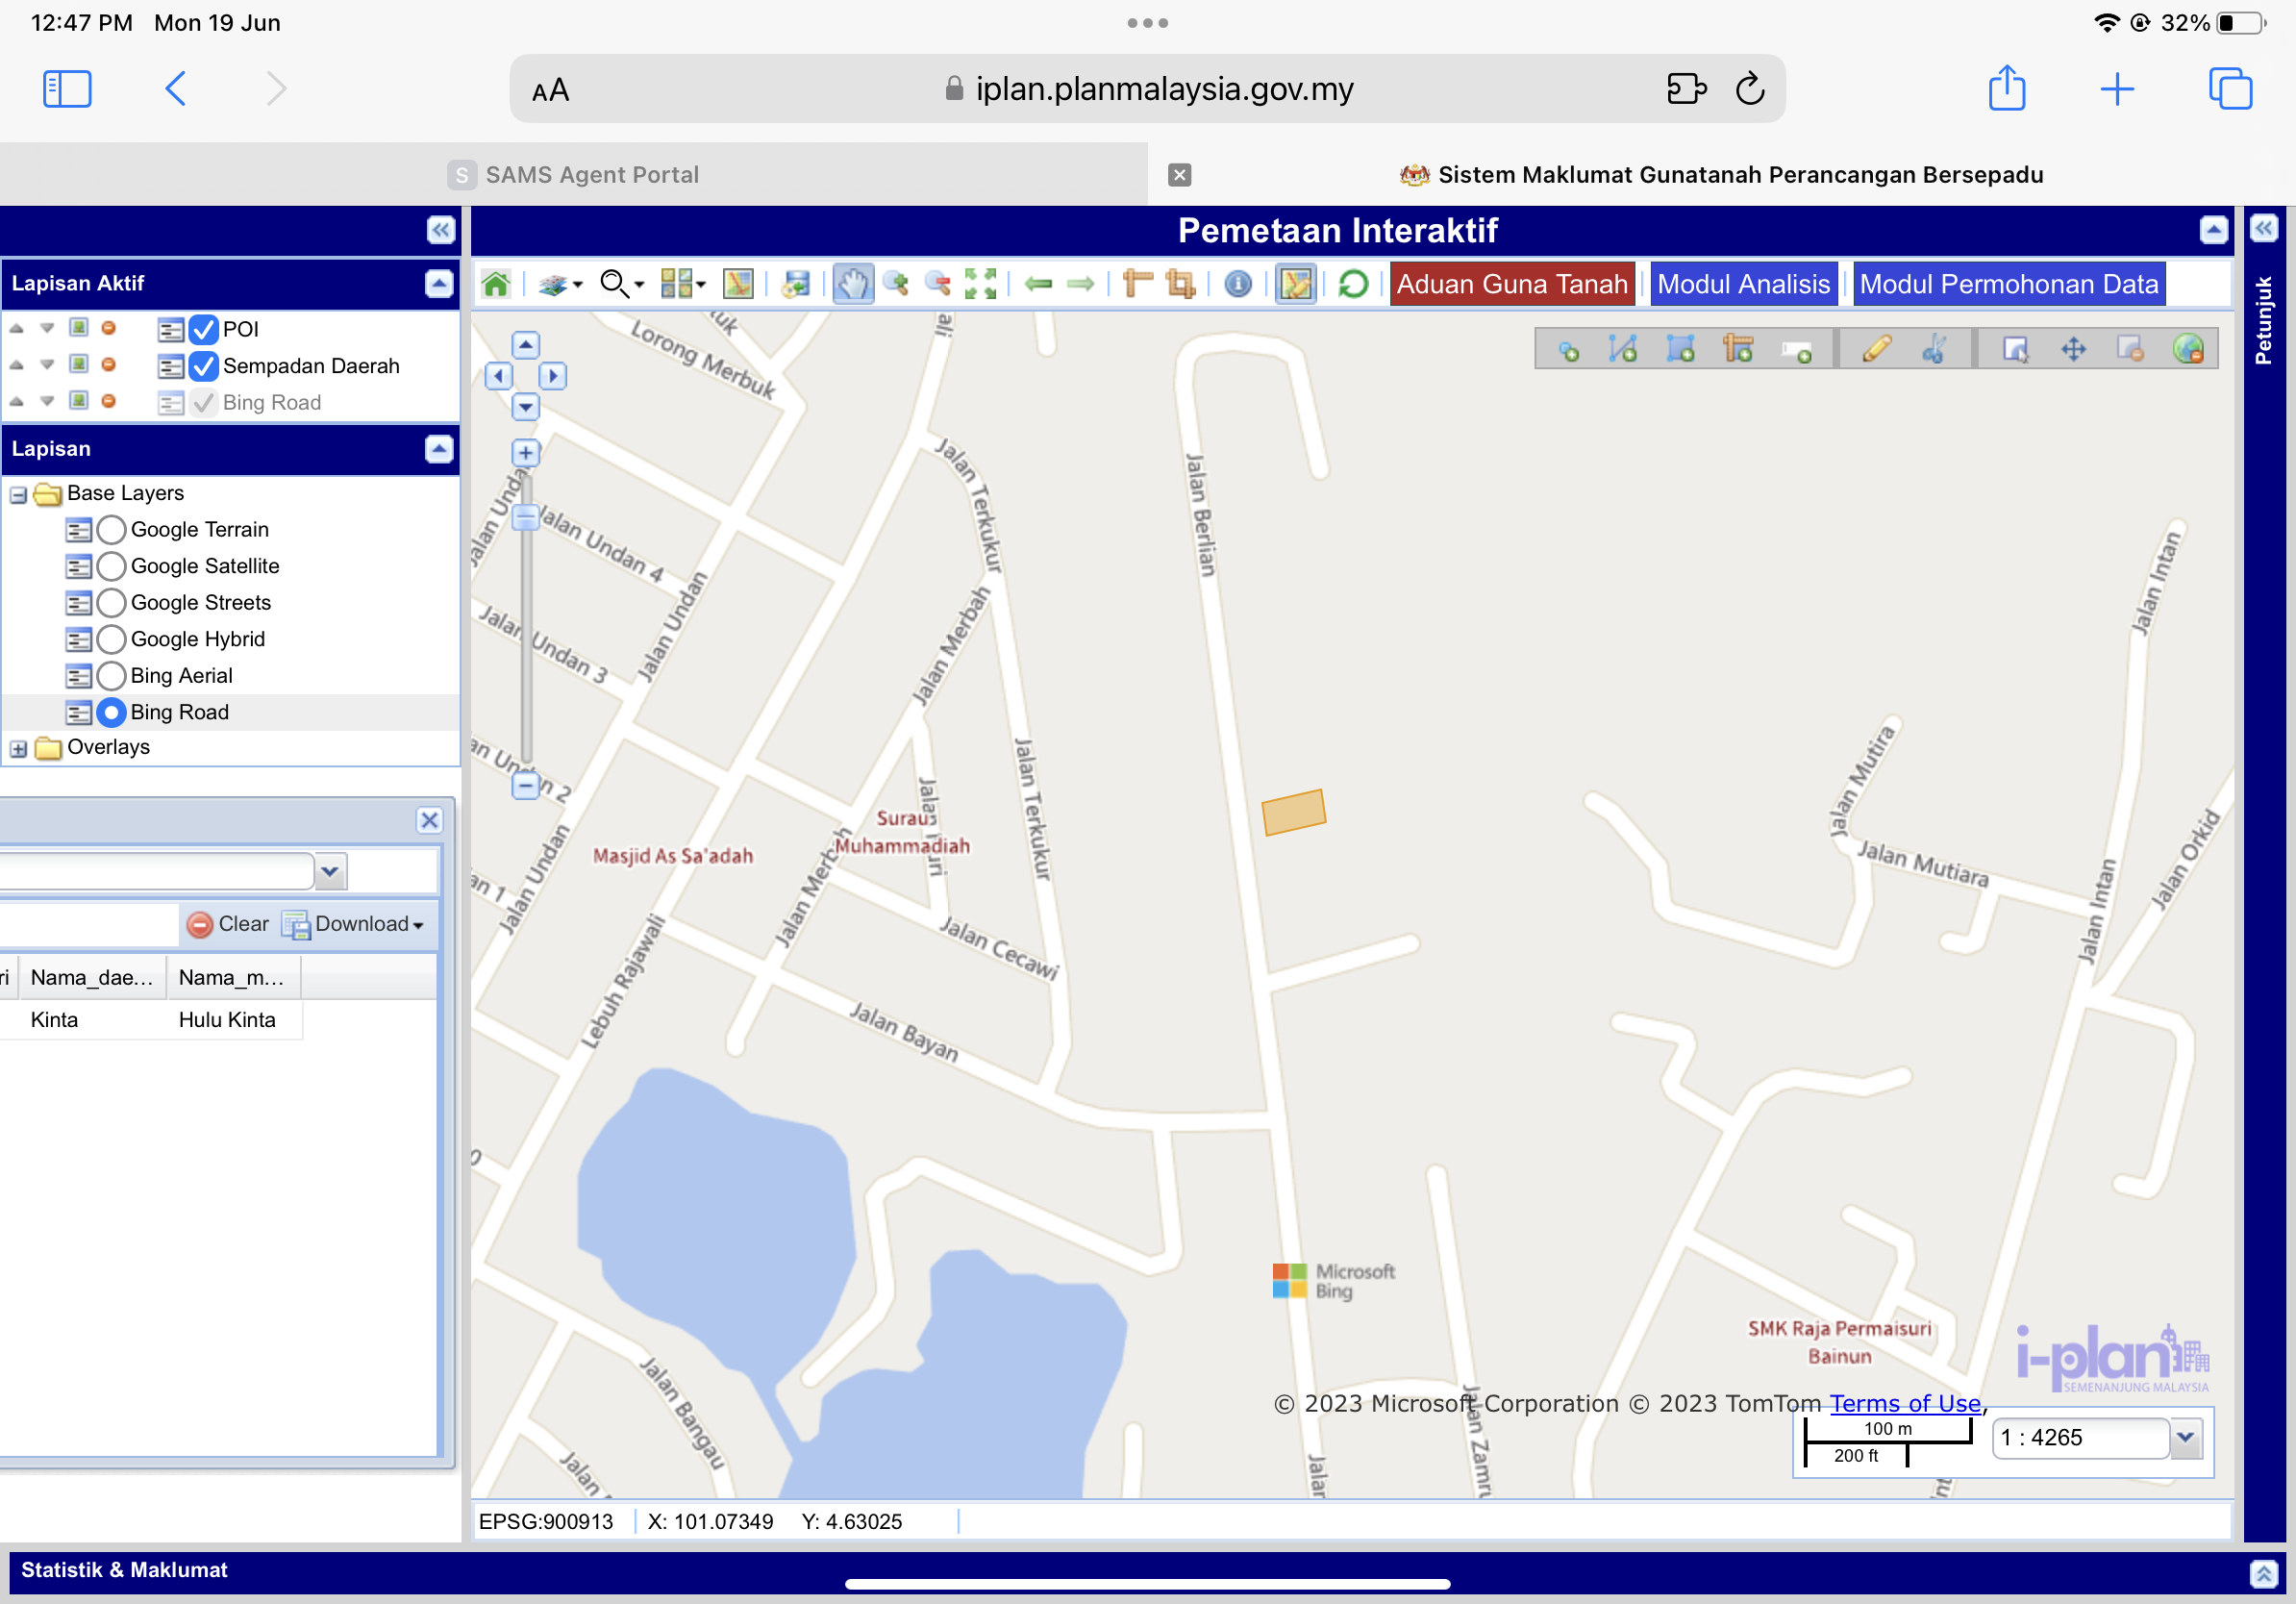Select the ruler measure distance tool

(1138, 284)
